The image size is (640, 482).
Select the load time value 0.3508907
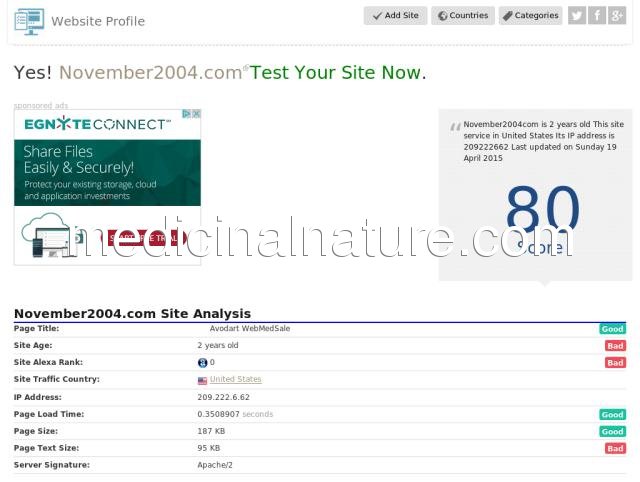pyautogui.click(x=218, y=414)
